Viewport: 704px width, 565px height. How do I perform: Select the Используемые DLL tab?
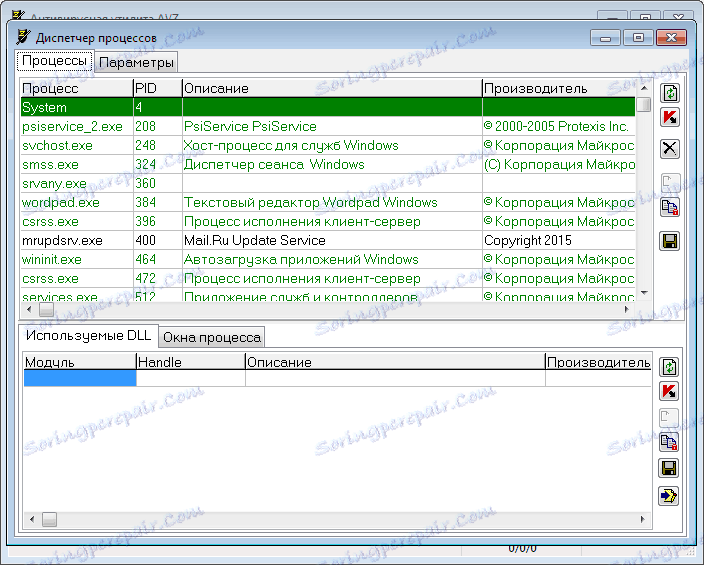88,335
